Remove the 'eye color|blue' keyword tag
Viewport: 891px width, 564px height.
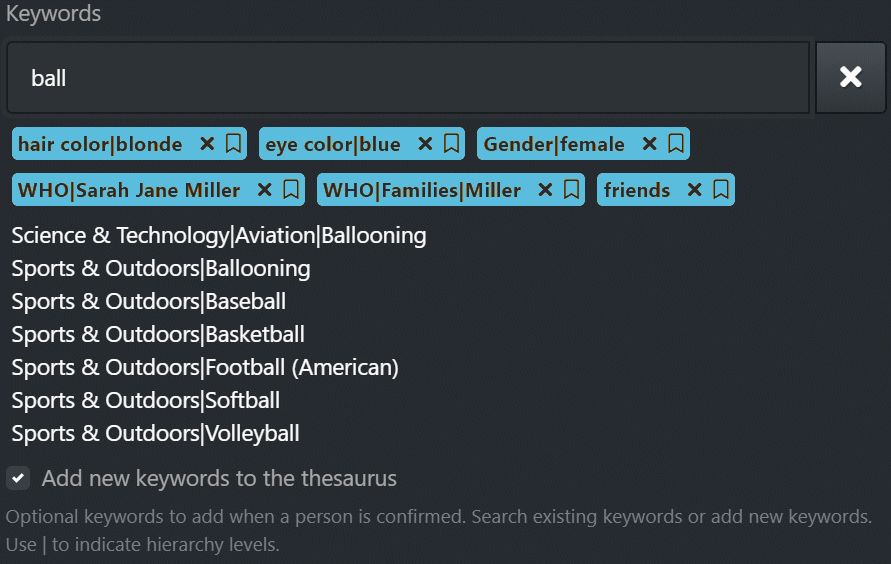point(425,144)
